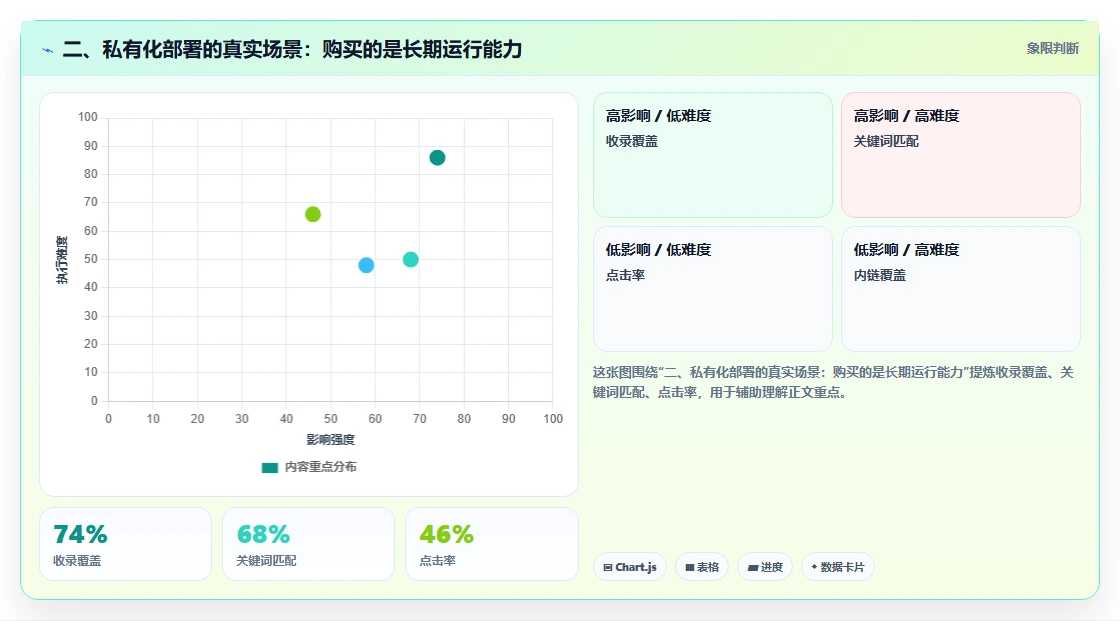This screenshot has width=1120, height=621.
Task: Click the 74% stat card
Action: coord(126,545)
